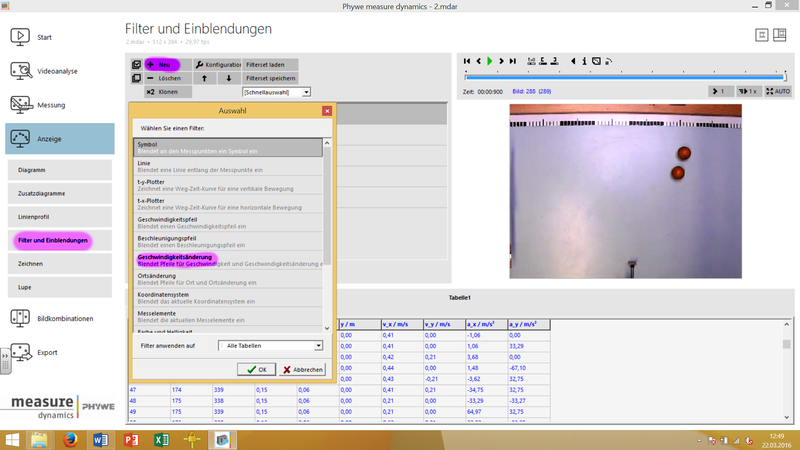Image resolution: width=800 pixels, height=450 pixels.
Task: Confirm the dialog with OK
Action: pos(257,369)
